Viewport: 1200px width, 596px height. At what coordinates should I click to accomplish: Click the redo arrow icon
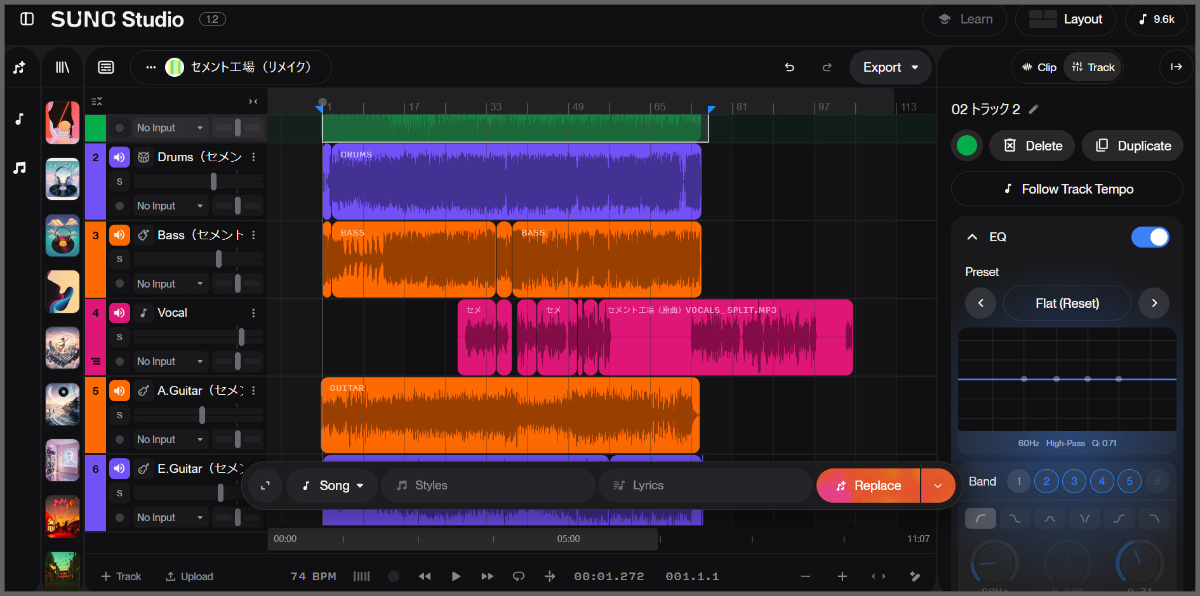[827, 67]
